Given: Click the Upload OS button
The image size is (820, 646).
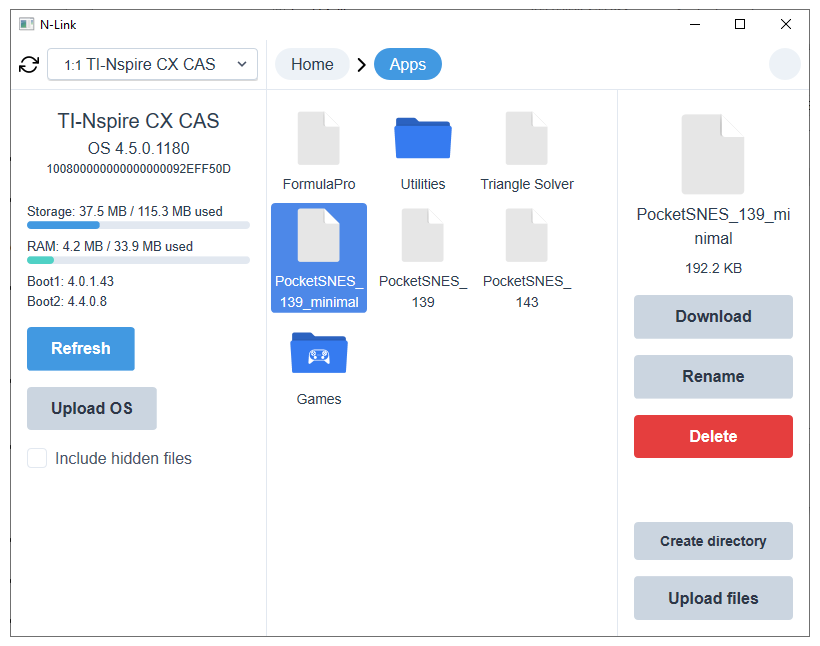Looking at the screenshot, I should coord(92,408).
